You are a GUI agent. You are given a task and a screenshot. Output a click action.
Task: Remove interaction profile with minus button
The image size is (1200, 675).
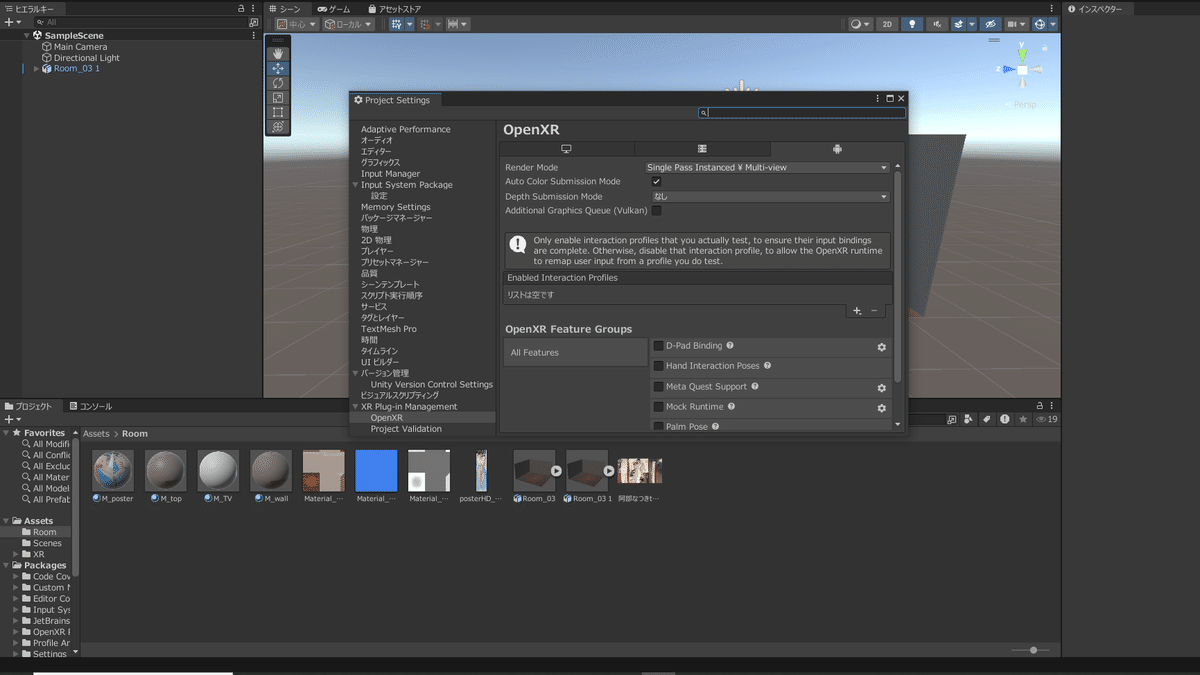click(x=874, y=311)
